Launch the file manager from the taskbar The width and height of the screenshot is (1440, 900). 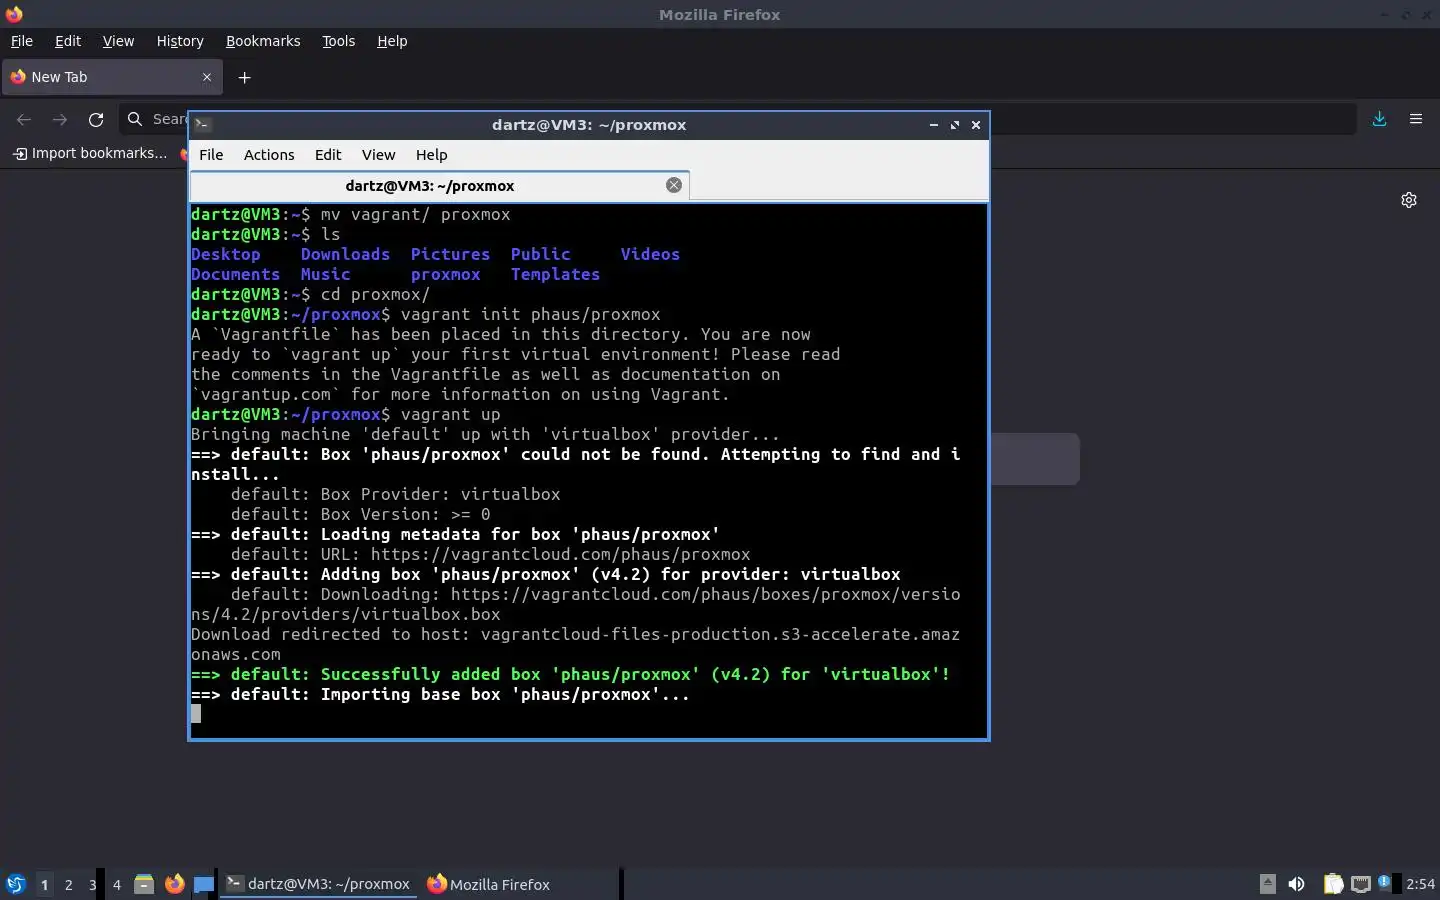[x=144, y=884]
